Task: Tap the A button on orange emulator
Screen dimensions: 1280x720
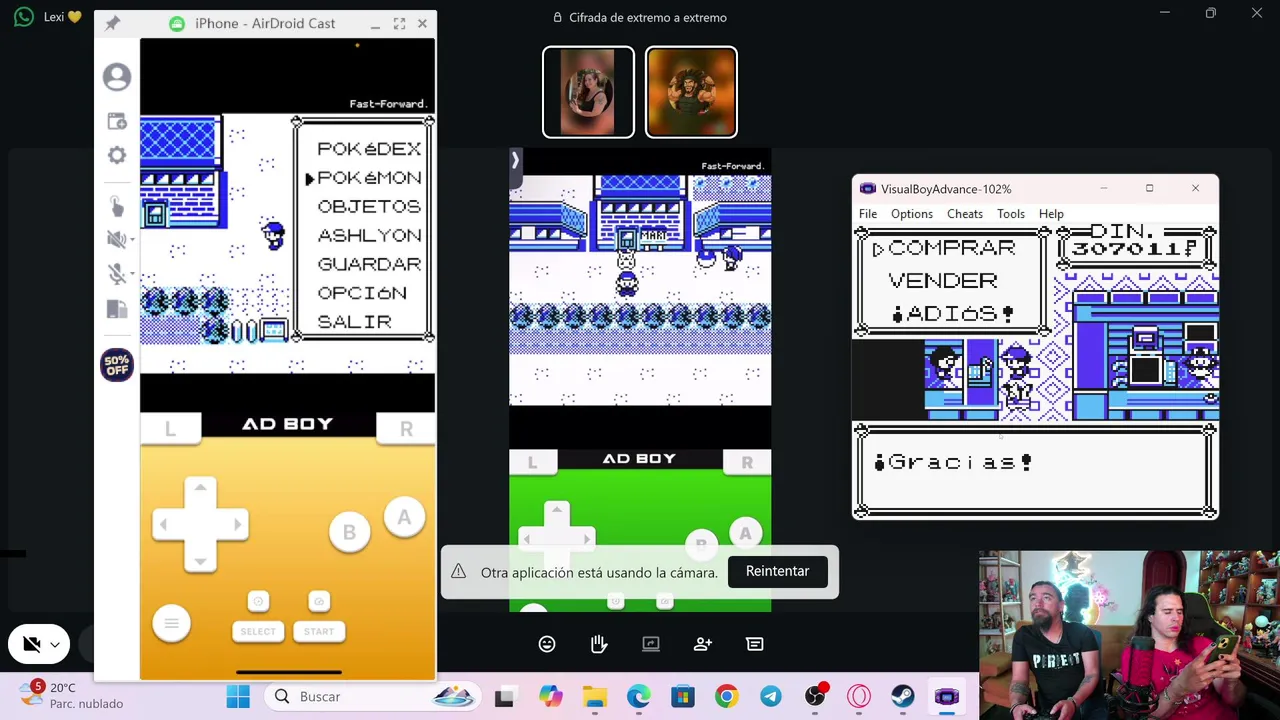Action: [404, 518]
